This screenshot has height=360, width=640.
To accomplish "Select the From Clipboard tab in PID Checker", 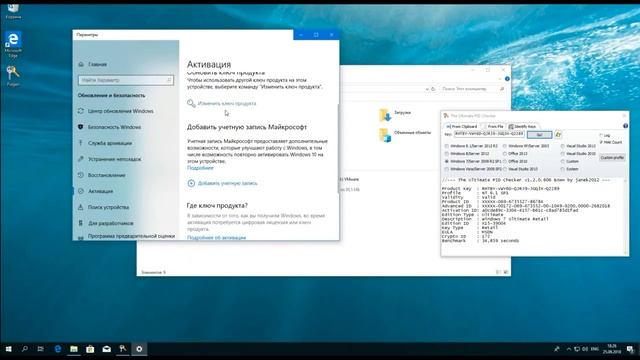I will pos(462,127).
